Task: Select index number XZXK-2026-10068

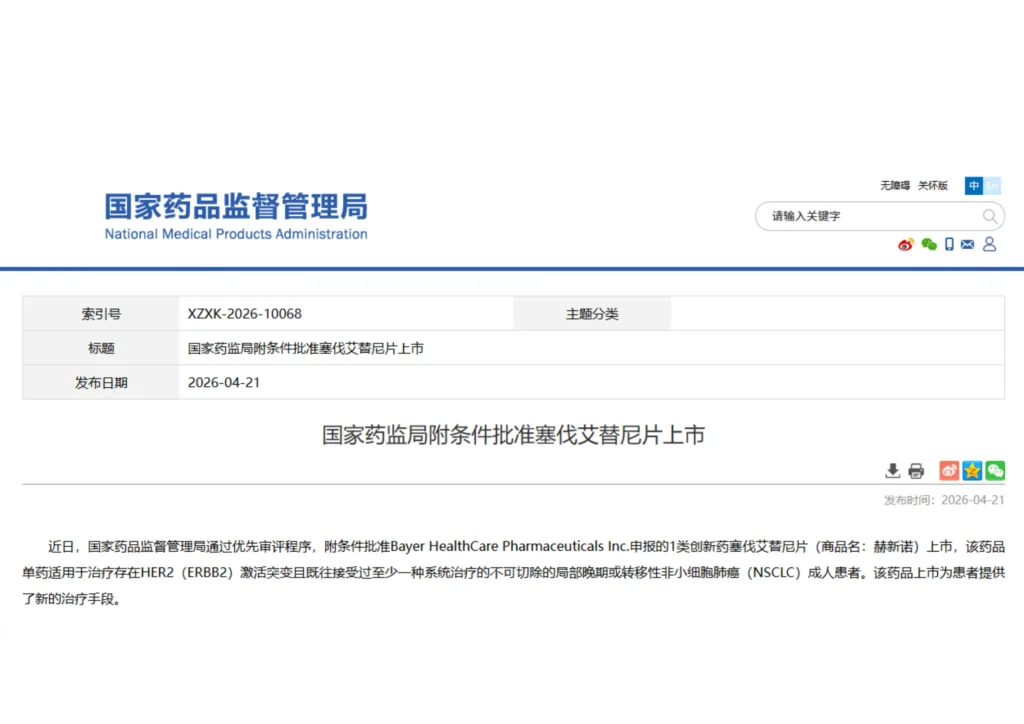Action: coord(245,314)
